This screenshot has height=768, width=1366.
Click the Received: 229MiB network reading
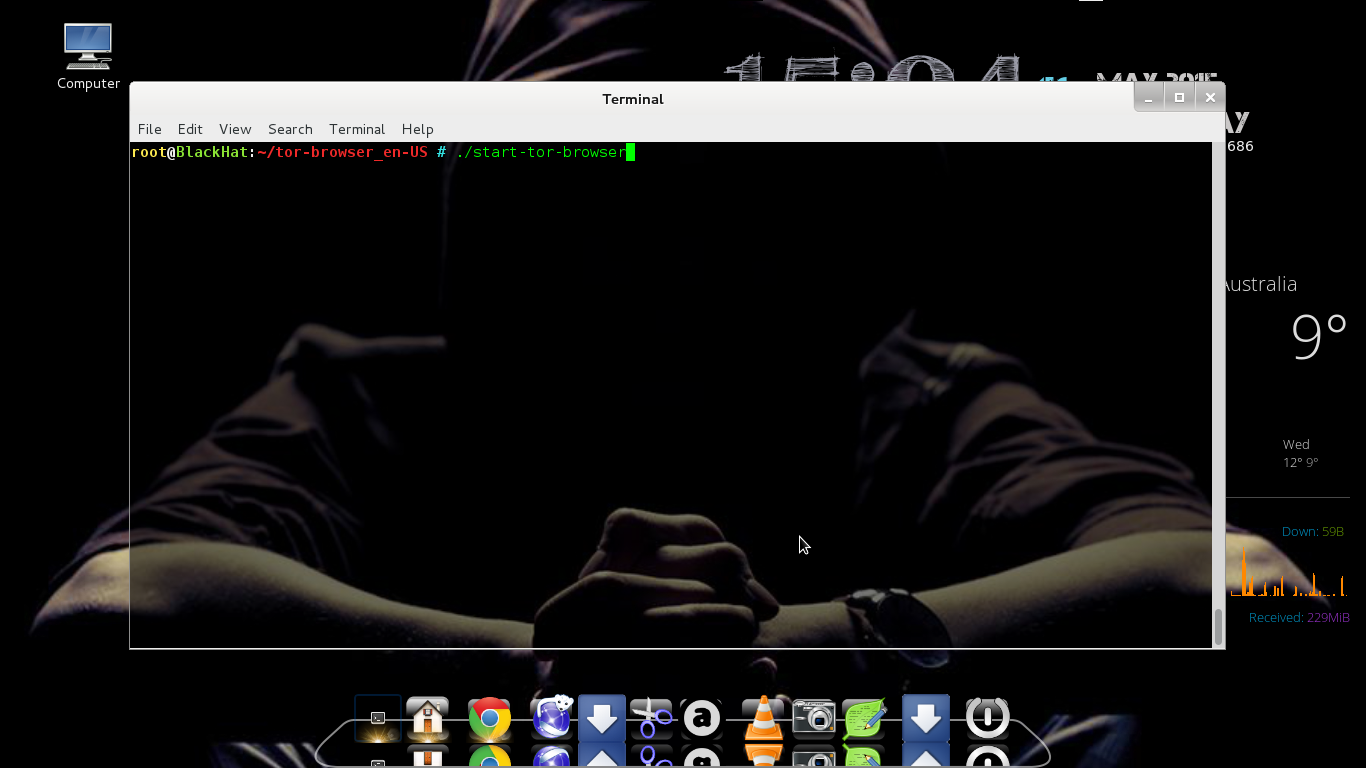pyautogui.click(x=1299, y=617)
